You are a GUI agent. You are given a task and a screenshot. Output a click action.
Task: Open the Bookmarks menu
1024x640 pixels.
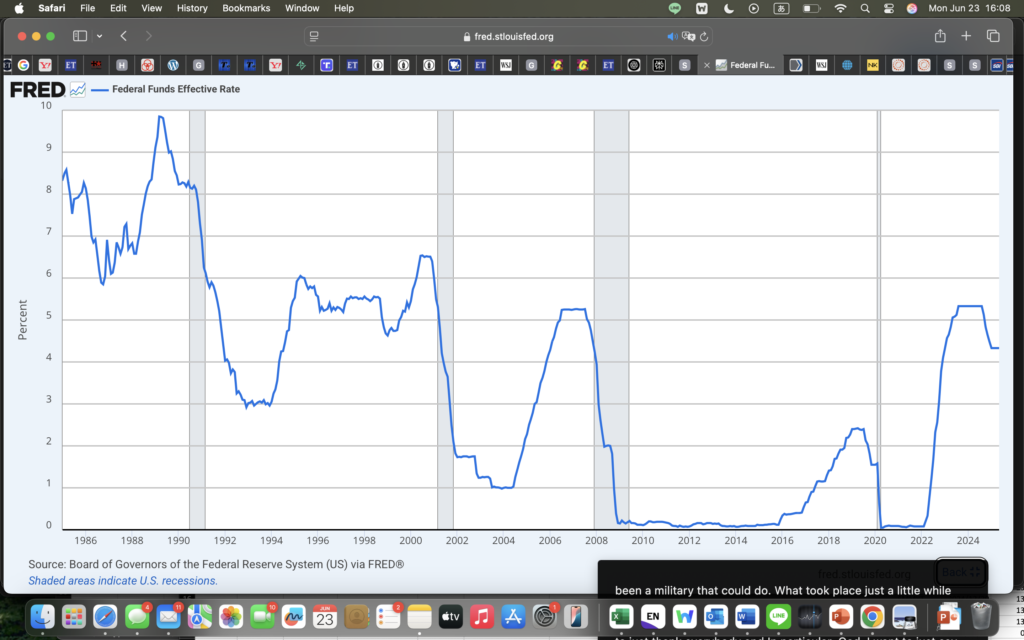(246, 8)
